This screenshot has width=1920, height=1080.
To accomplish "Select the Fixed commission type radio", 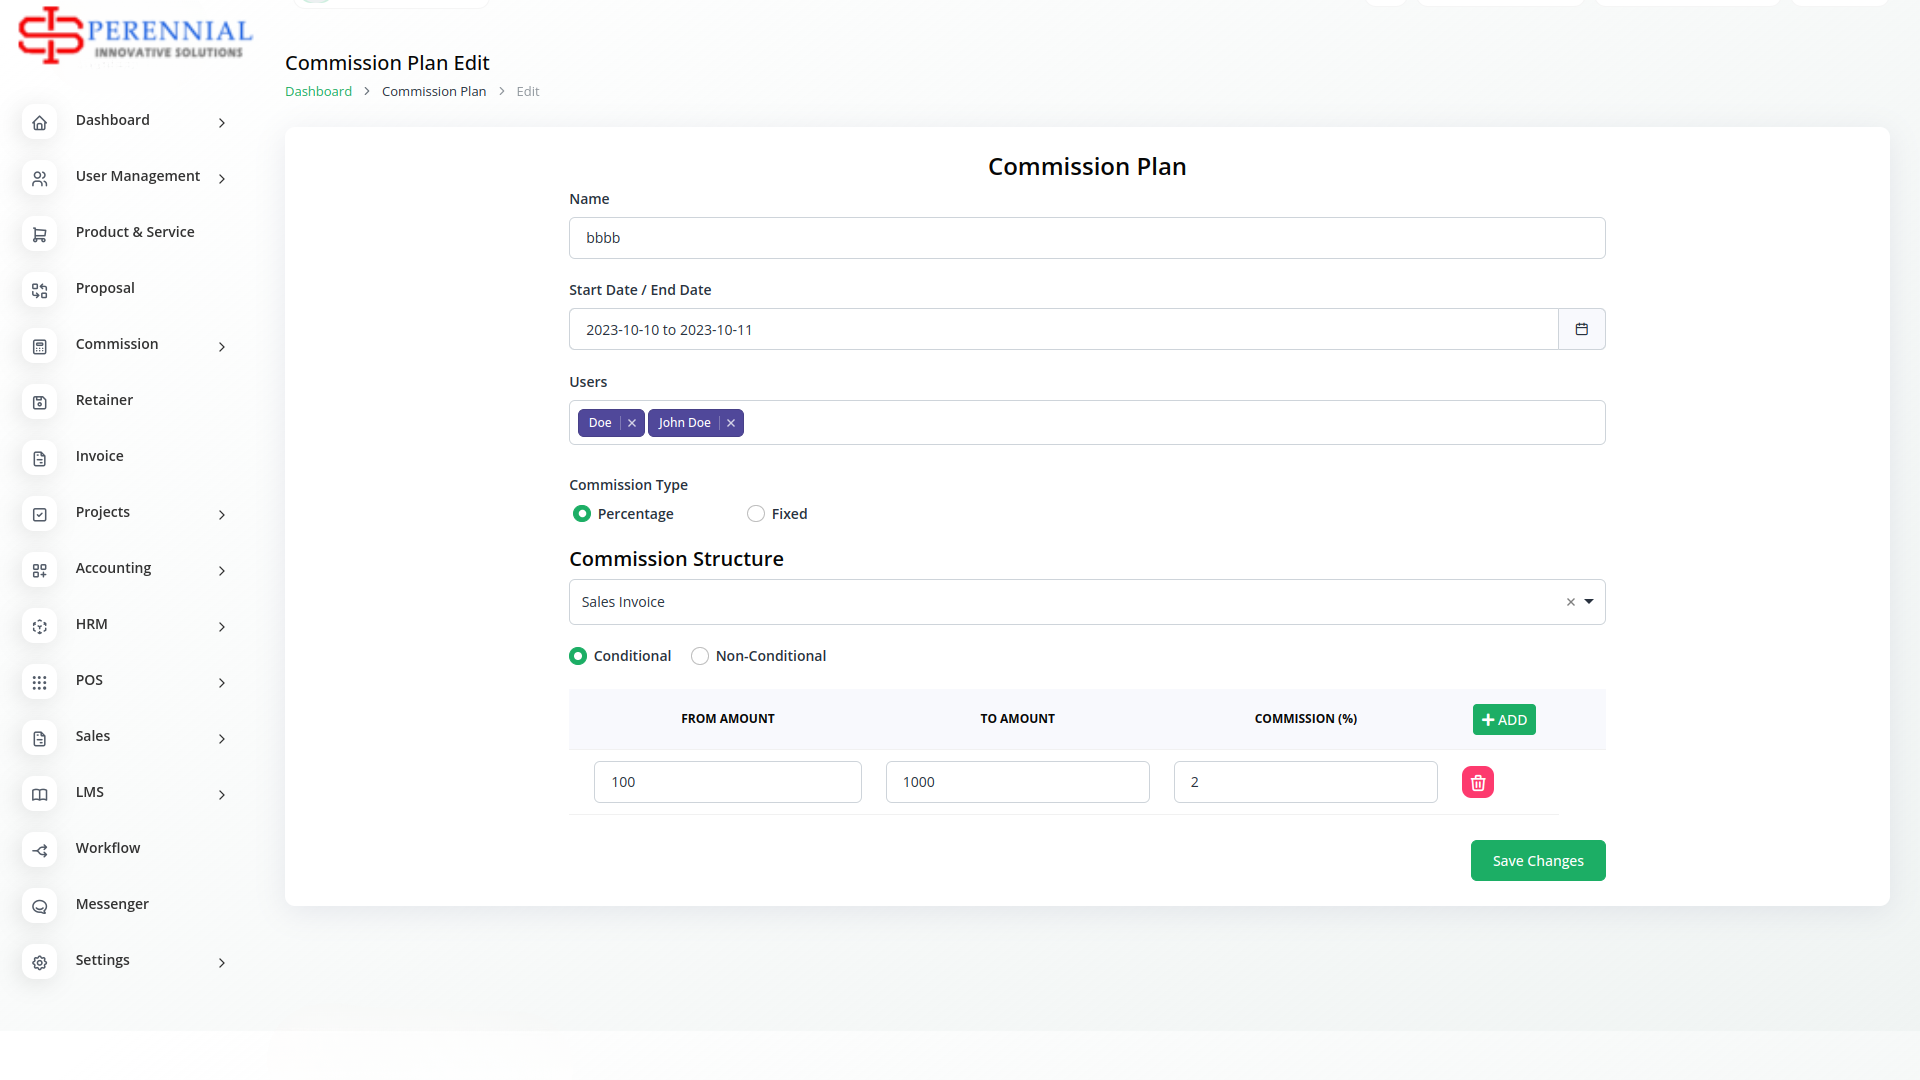I will 756,514.
